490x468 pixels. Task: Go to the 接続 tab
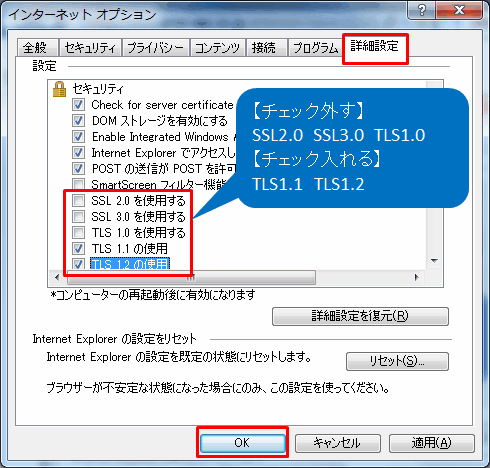click(x=266, y=48)
